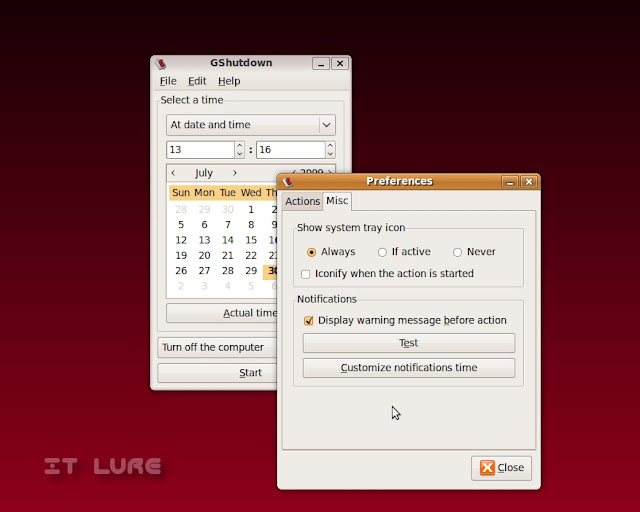Select July 27 in the calendar
Screen dimensions: 640x512
coord(204,271)
